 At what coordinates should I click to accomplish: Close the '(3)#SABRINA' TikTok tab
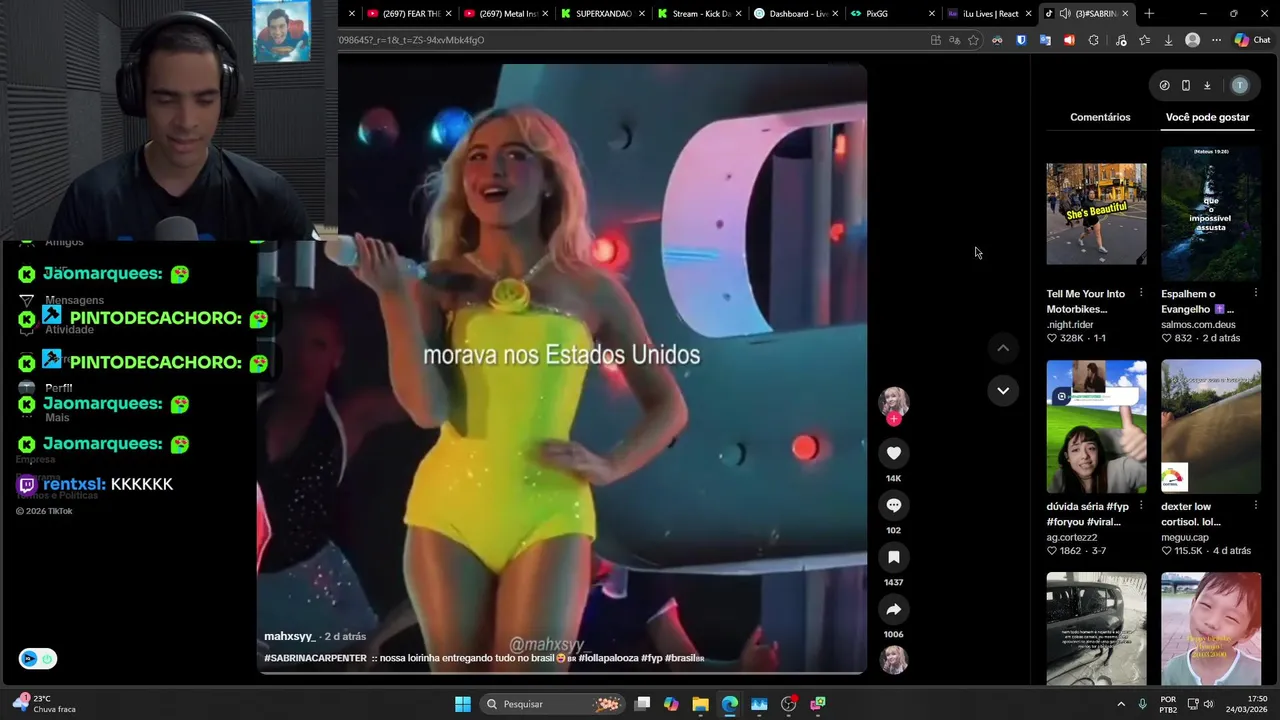[1125, 14]
